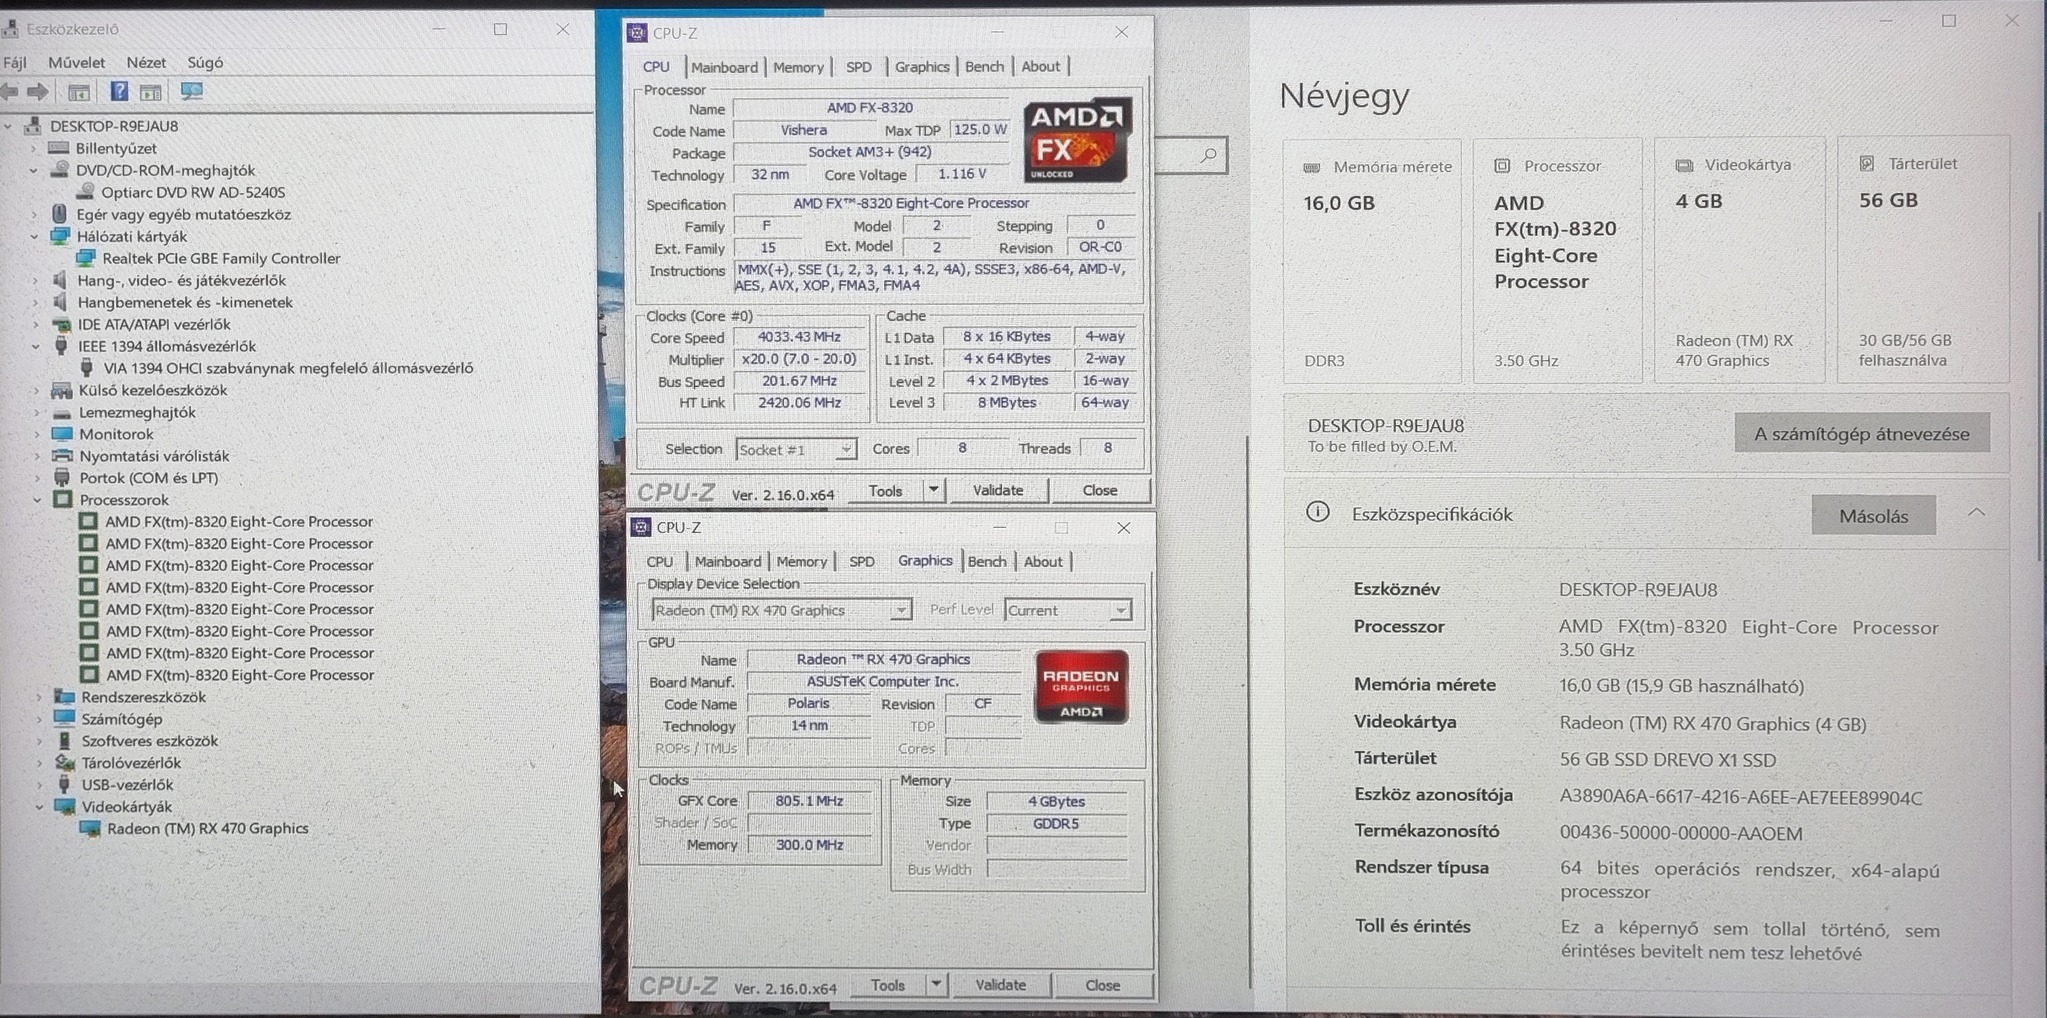Click Close button in upper CPU-Z window
This screenshot has width=2047, height=1018.
coord(1100,490)
